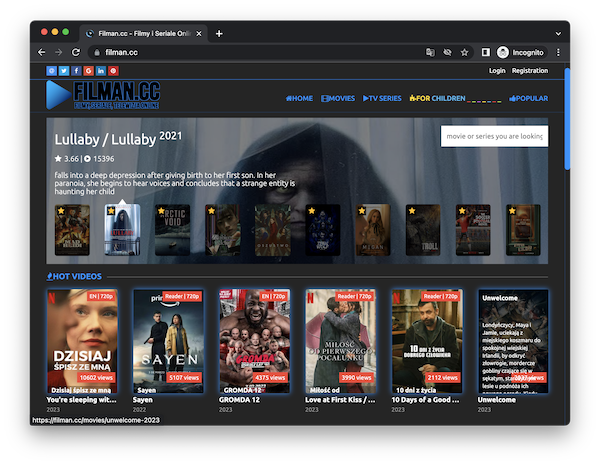The image size is (600, 465).
Task: Open the Lullaby / Lullaby 2021 title
Action: tap(118, 139)
